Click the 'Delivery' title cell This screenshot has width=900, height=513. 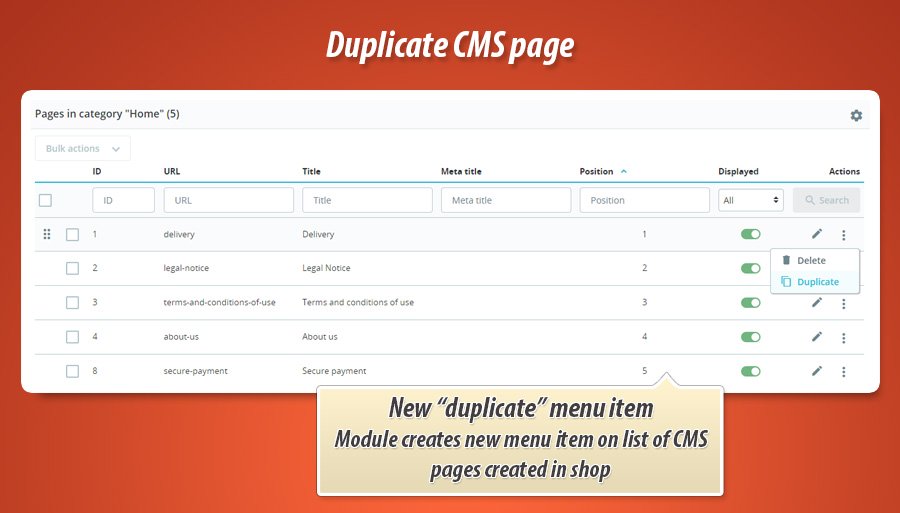click(318, 234)
